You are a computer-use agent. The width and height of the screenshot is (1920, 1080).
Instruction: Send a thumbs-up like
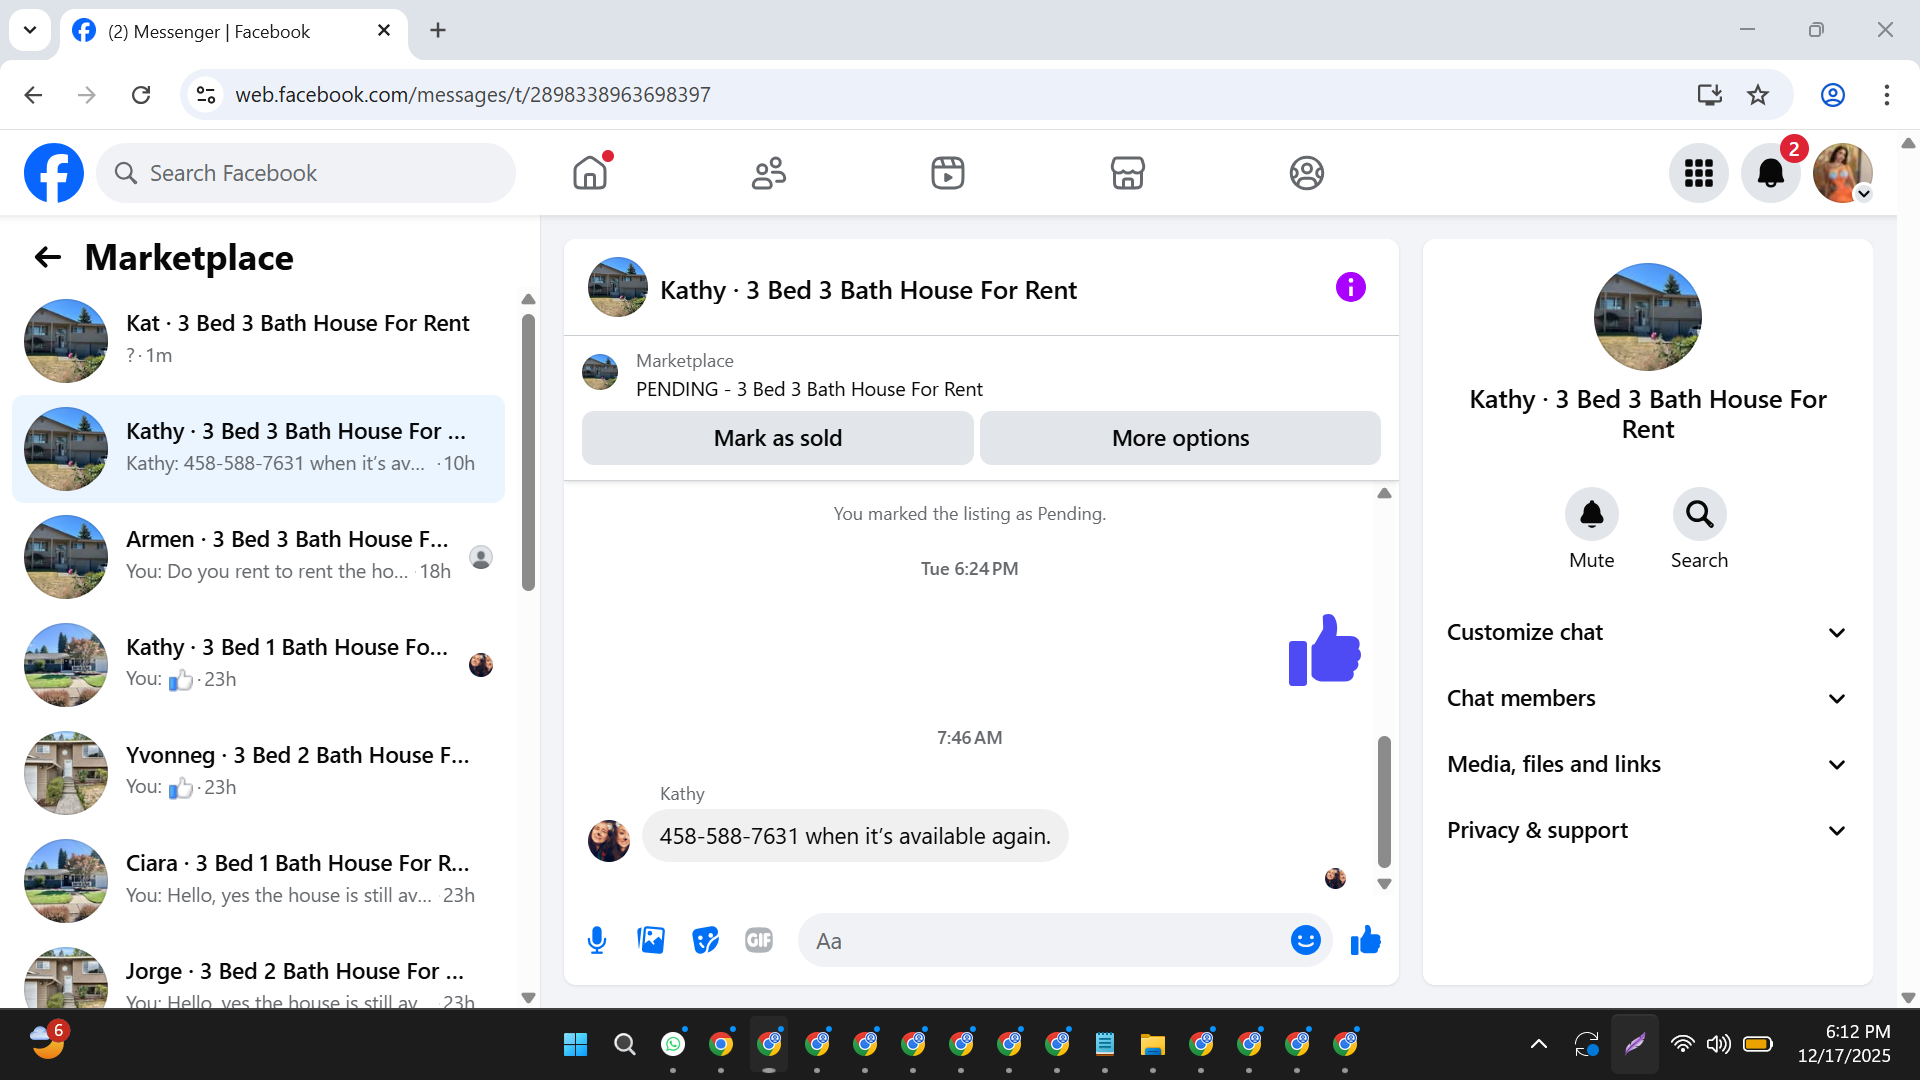tap(1365, 940)
